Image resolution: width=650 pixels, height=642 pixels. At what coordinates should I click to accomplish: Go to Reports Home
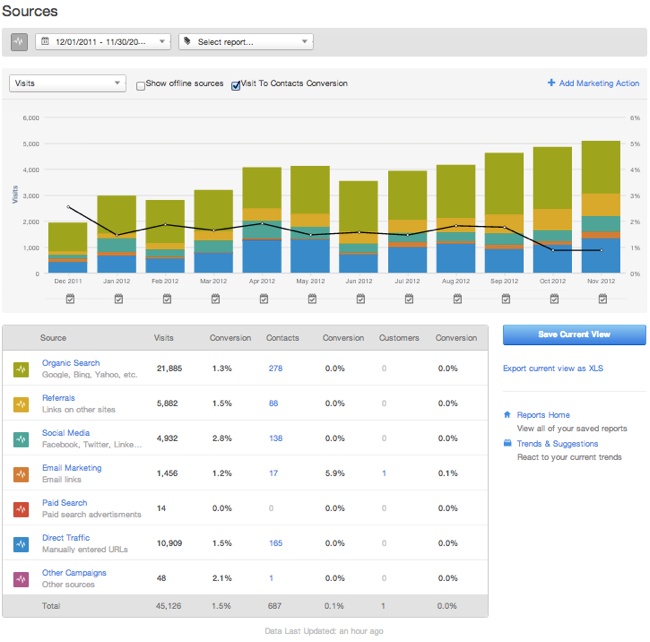543,415
